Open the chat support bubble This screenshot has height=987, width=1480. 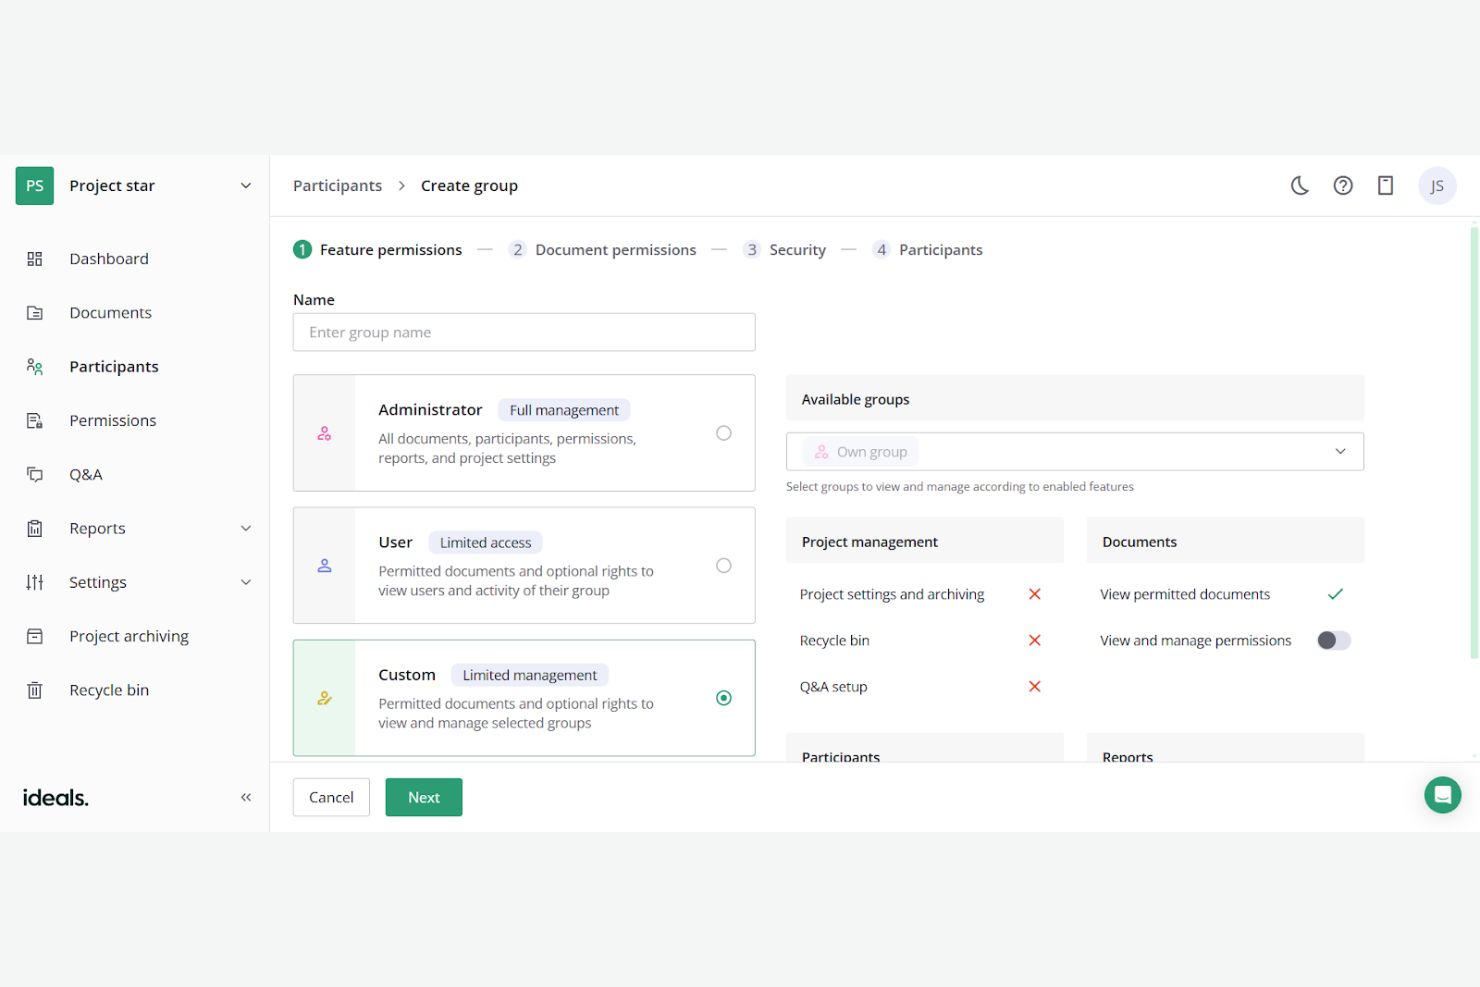[1442, 794]
